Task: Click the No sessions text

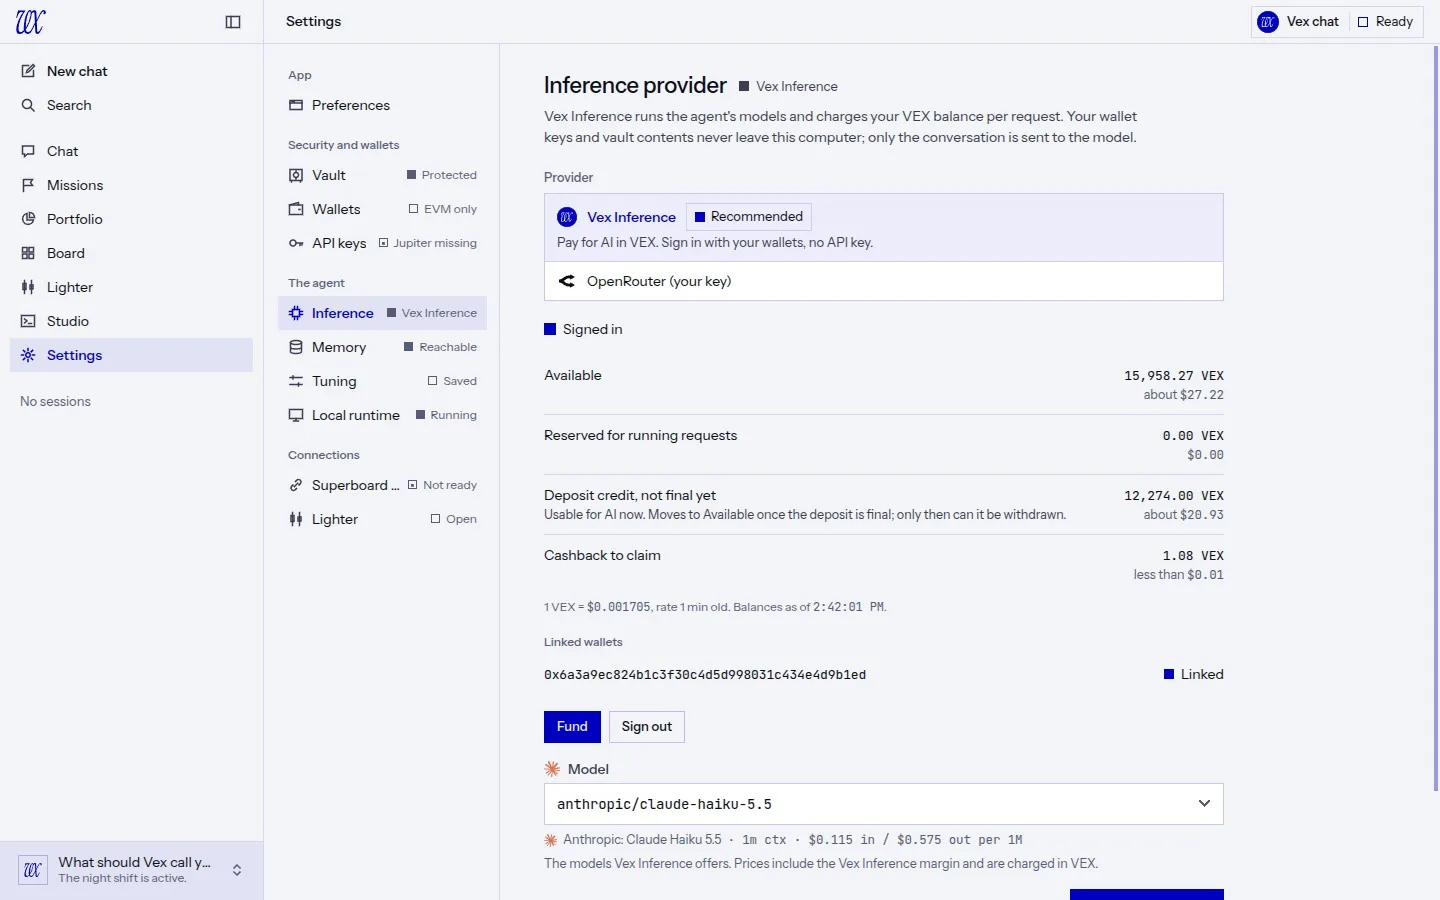Action: click(55, 401)
